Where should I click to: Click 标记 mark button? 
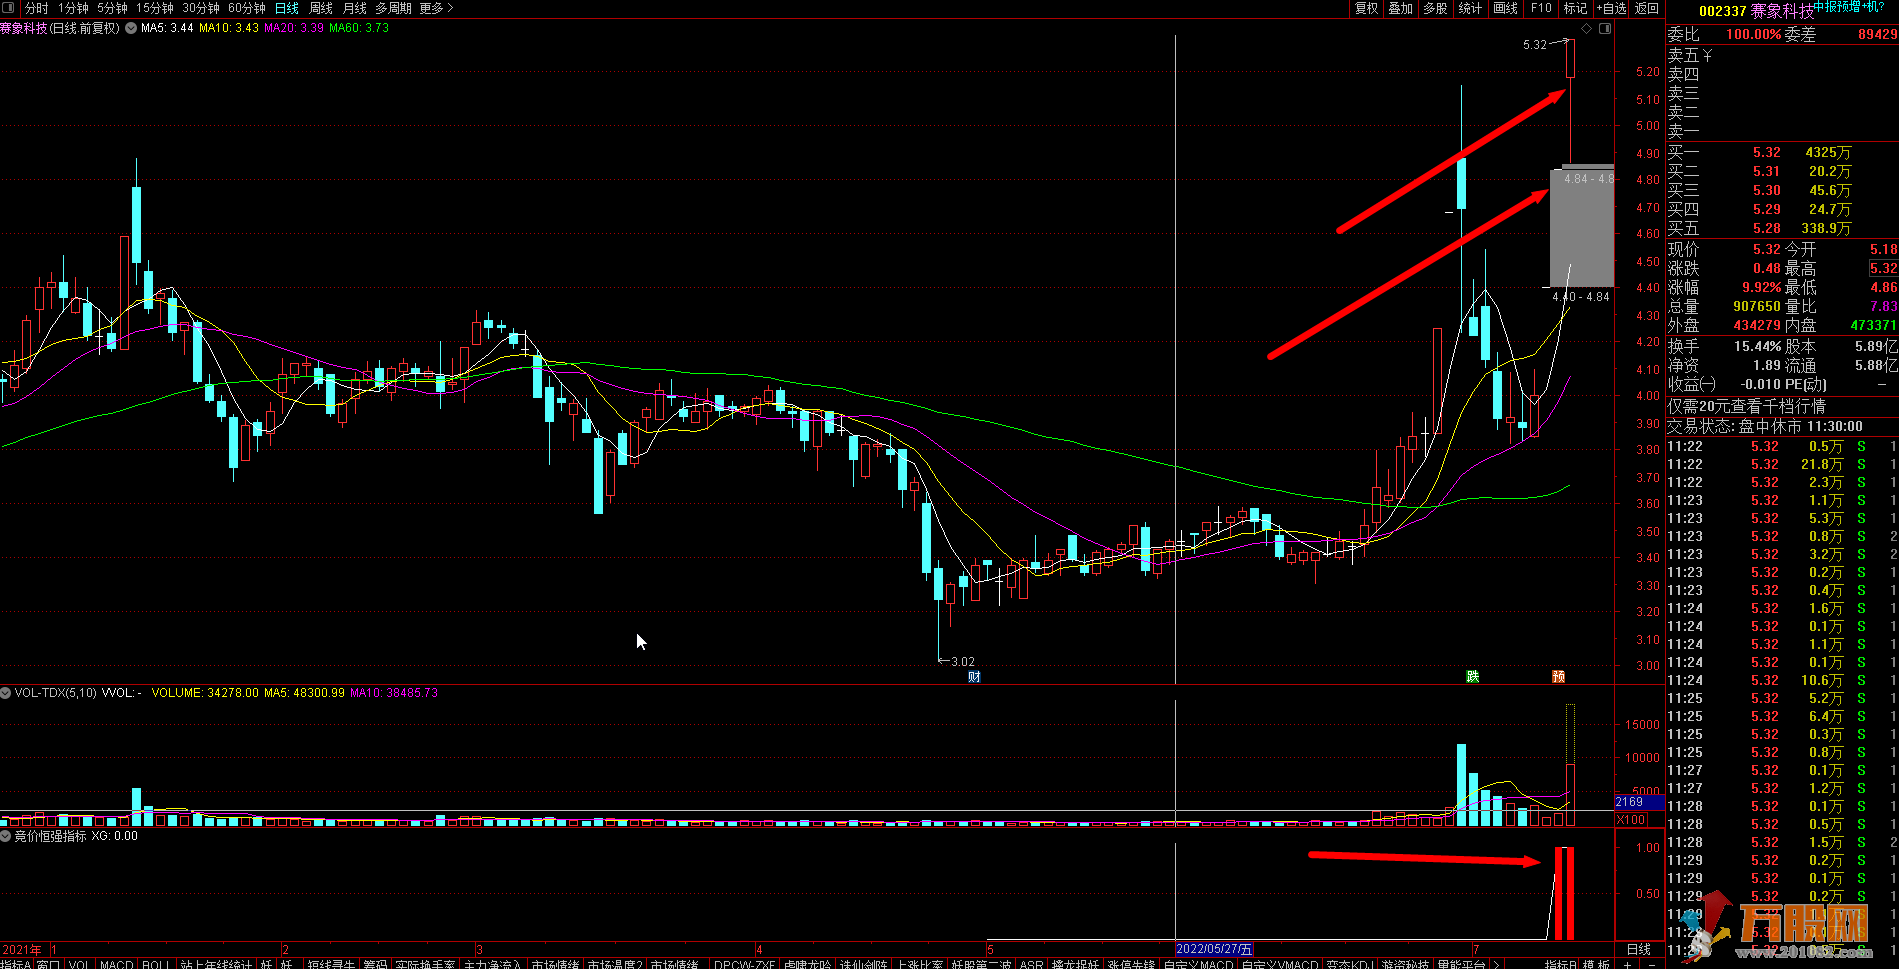[1575, 8]
